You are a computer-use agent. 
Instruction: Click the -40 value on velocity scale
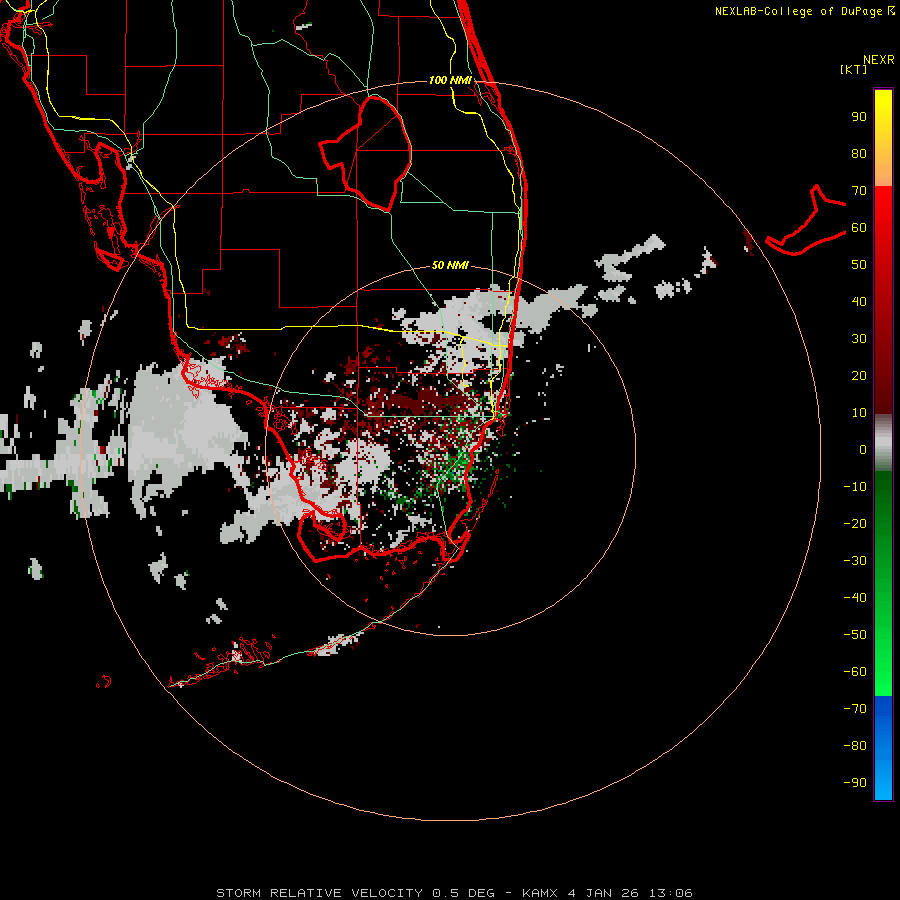(855, 598)
